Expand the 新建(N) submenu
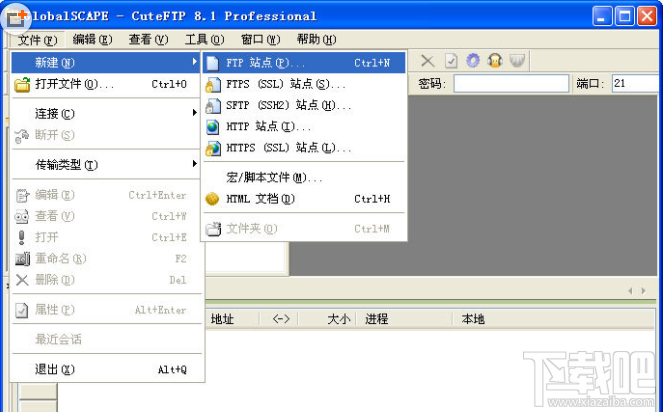This screenshot has height=412, width=663. (x=106, y=63)
